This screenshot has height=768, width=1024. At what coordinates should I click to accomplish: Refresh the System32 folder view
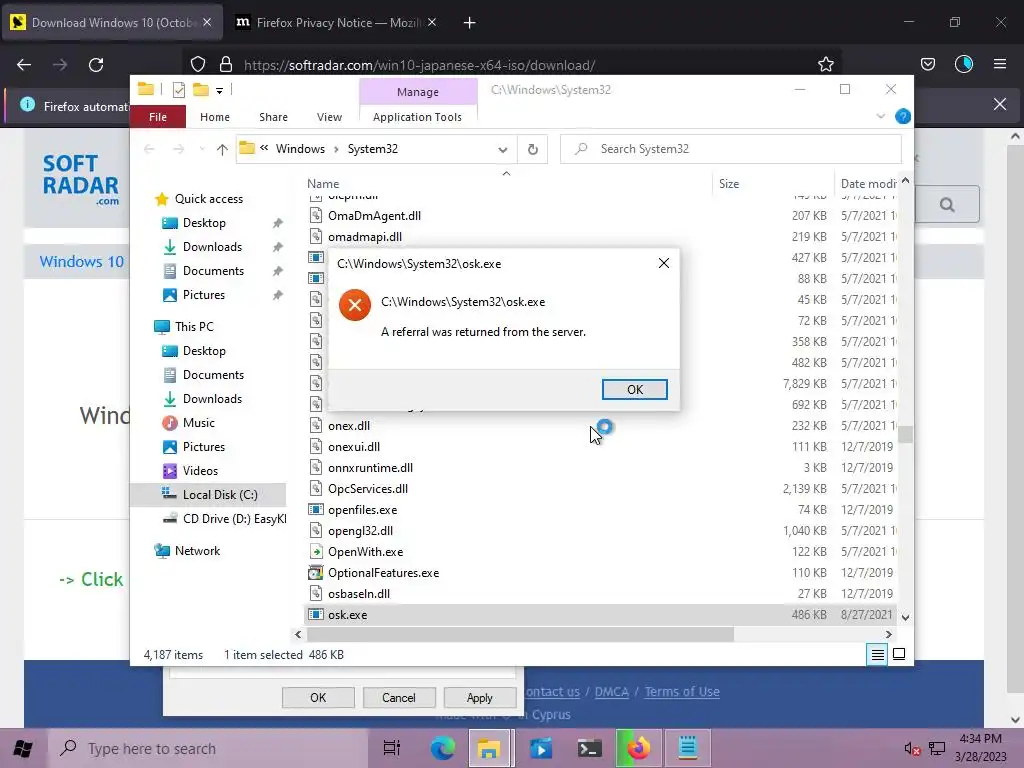coord(533,150)
